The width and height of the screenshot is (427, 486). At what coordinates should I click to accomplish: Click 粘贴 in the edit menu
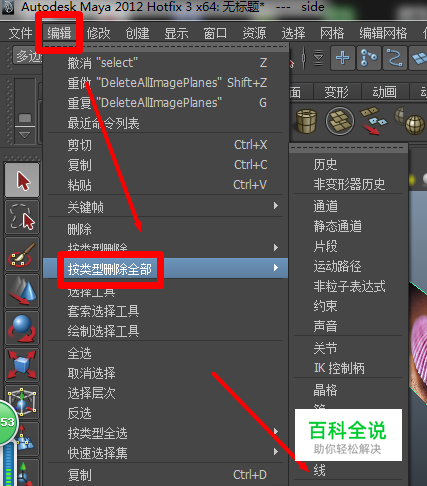tap(165, 185)
